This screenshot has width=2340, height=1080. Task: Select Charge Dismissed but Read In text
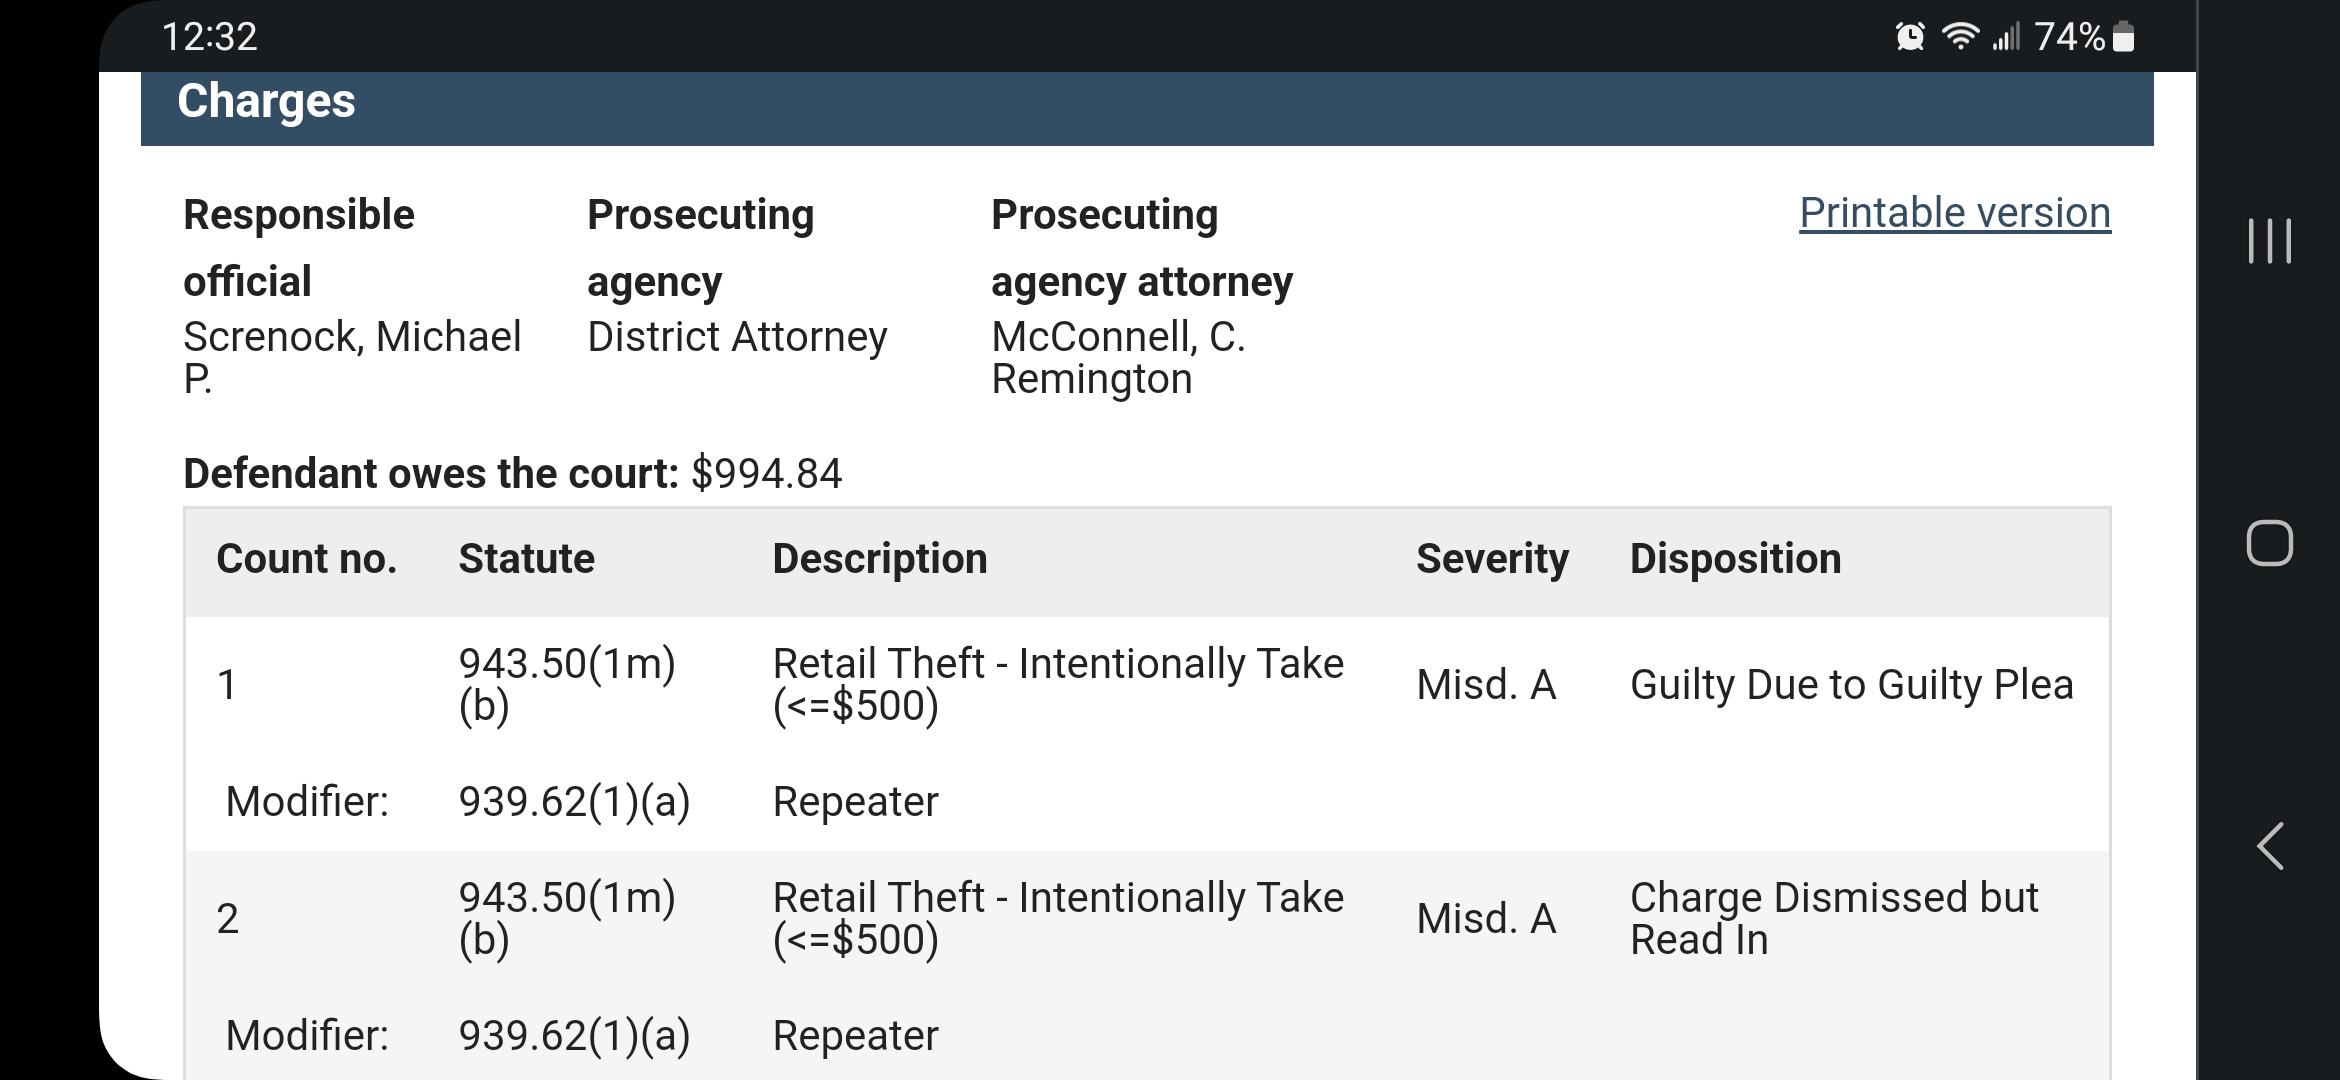pos(1834,918)
